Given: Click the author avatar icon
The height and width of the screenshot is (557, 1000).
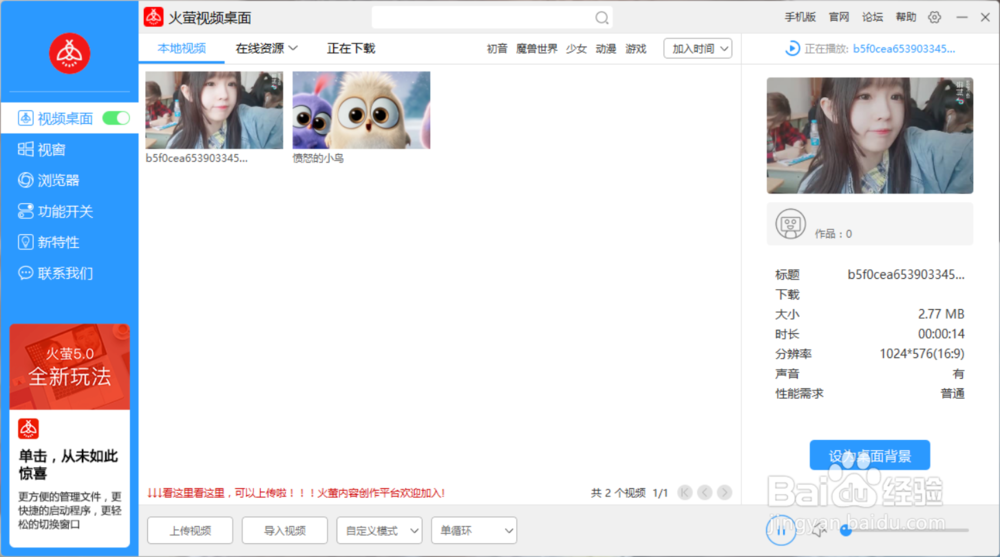Looking at the screenshot, I should point(790,224).
